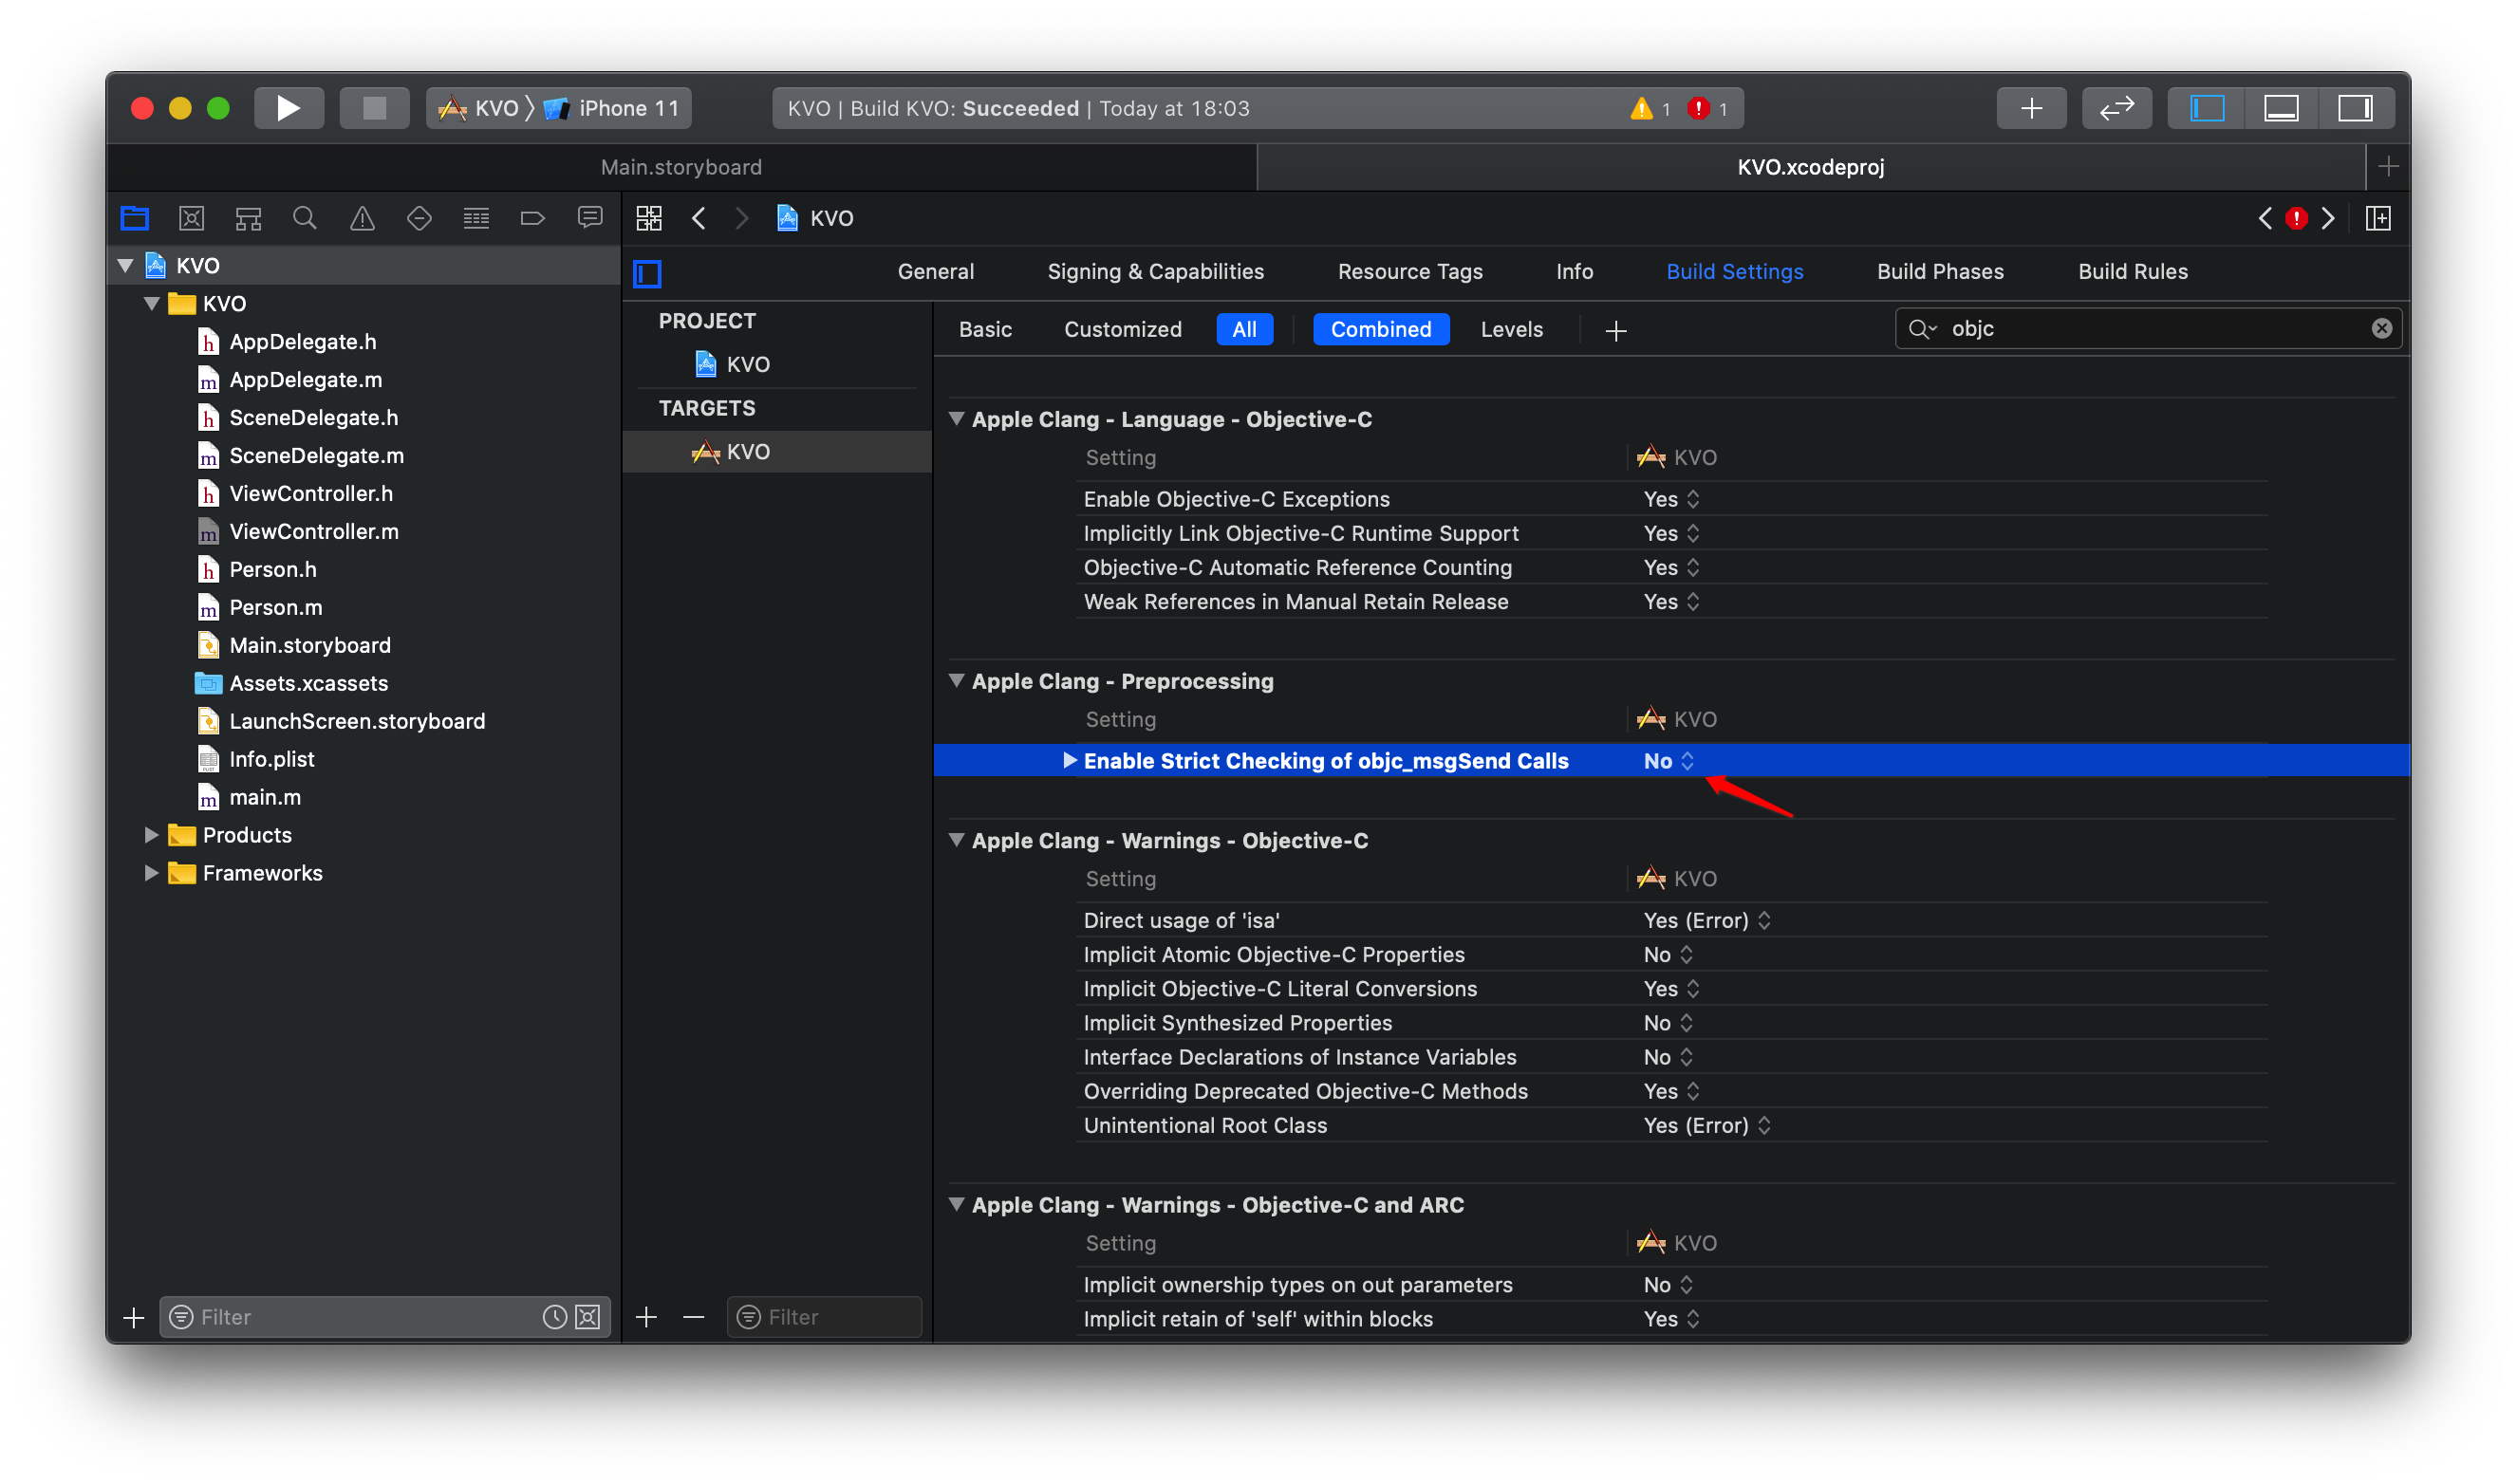Image resolution: width=2517 pixels, height=1484 pixels.
Task: Switch to KVO.xcodeproj tab
Action: click(x=1810, y=167)
